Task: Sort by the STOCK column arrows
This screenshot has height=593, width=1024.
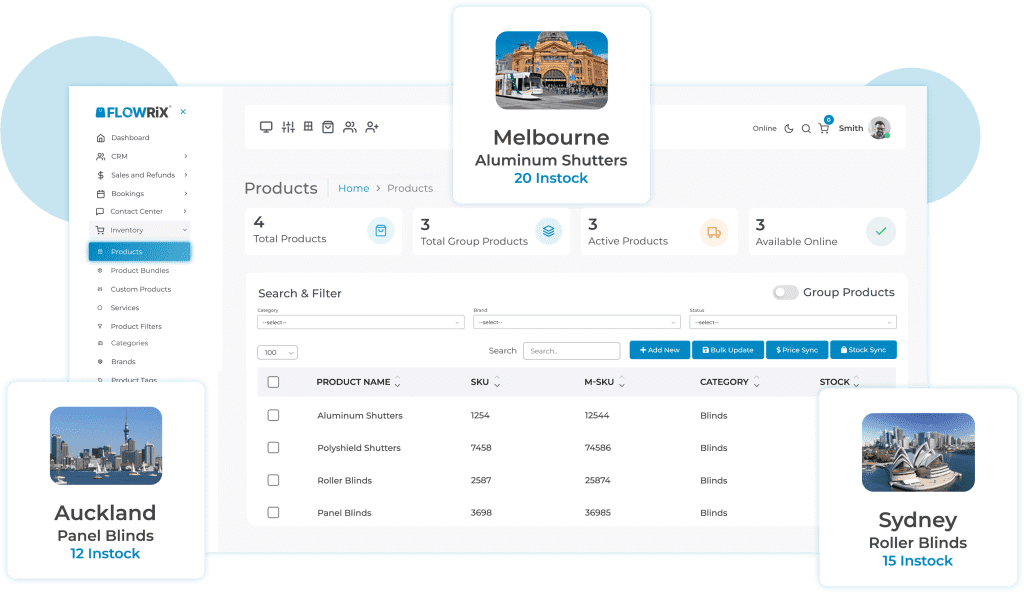Action: tap(856, 382)
